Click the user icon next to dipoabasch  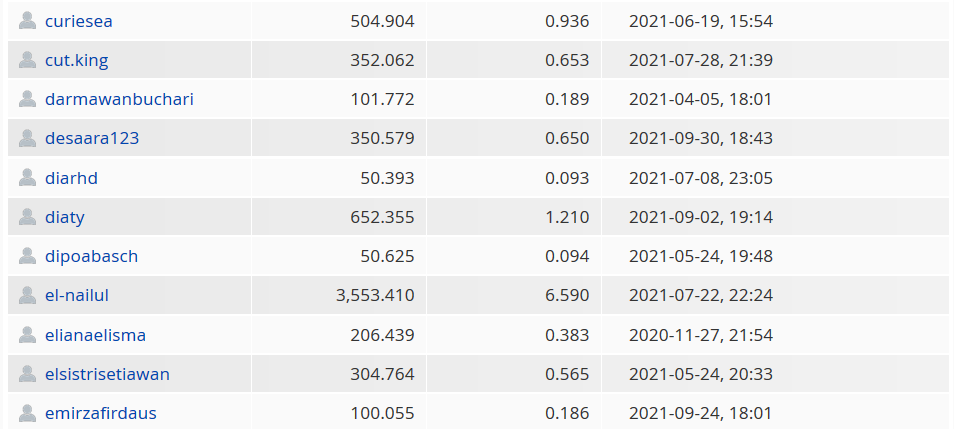(x=27, y=256)
